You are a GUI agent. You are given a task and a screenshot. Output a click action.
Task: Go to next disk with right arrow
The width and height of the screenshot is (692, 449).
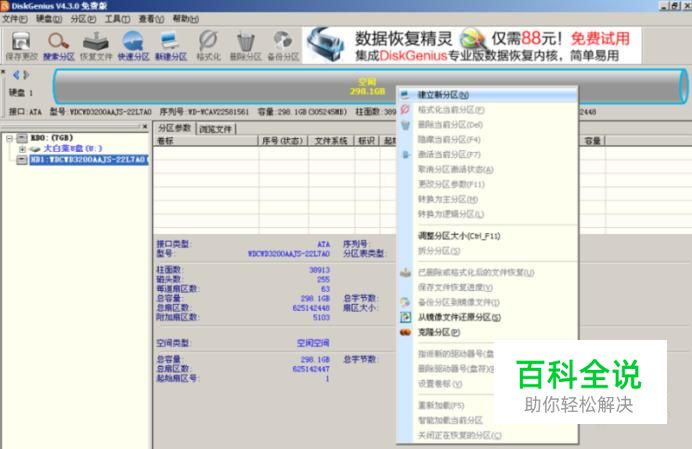[26, 75]
